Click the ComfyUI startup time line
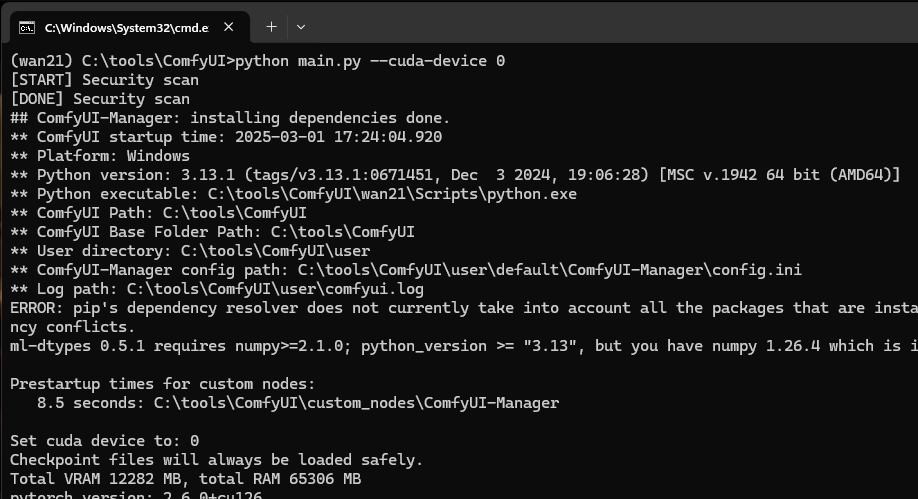This screenshot has height=499, width=918. click(x=226, y=137)
